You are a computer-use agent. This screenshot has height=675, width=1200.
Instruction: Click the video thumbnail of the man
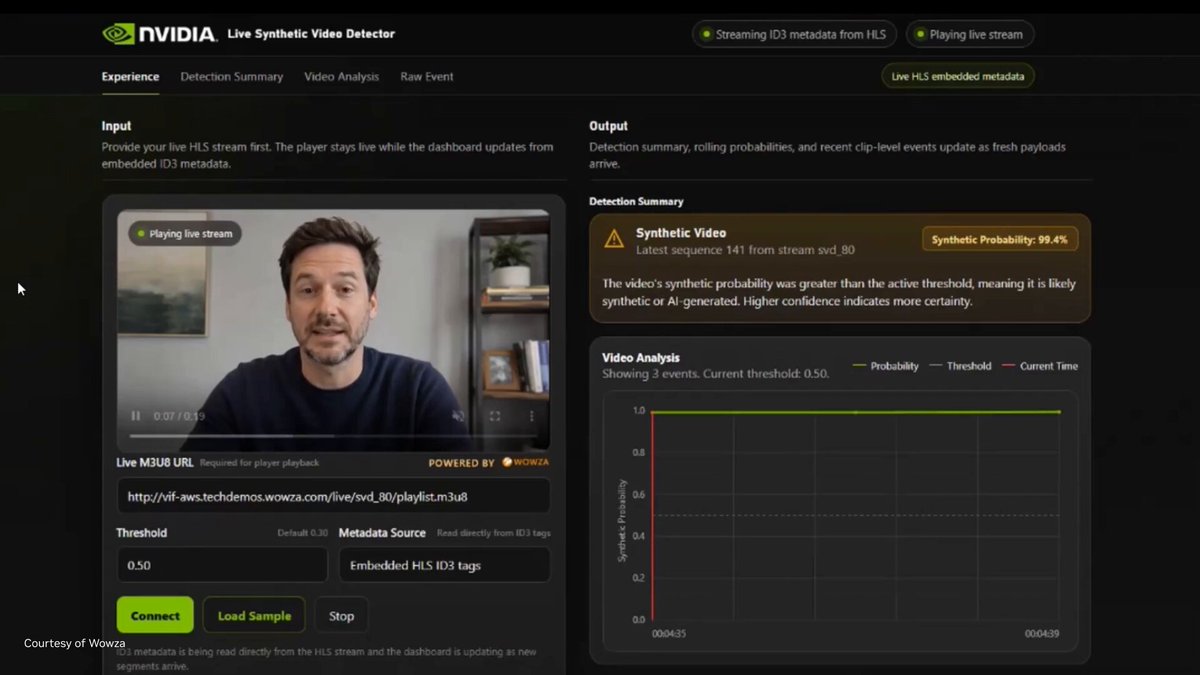click(333, 330)
